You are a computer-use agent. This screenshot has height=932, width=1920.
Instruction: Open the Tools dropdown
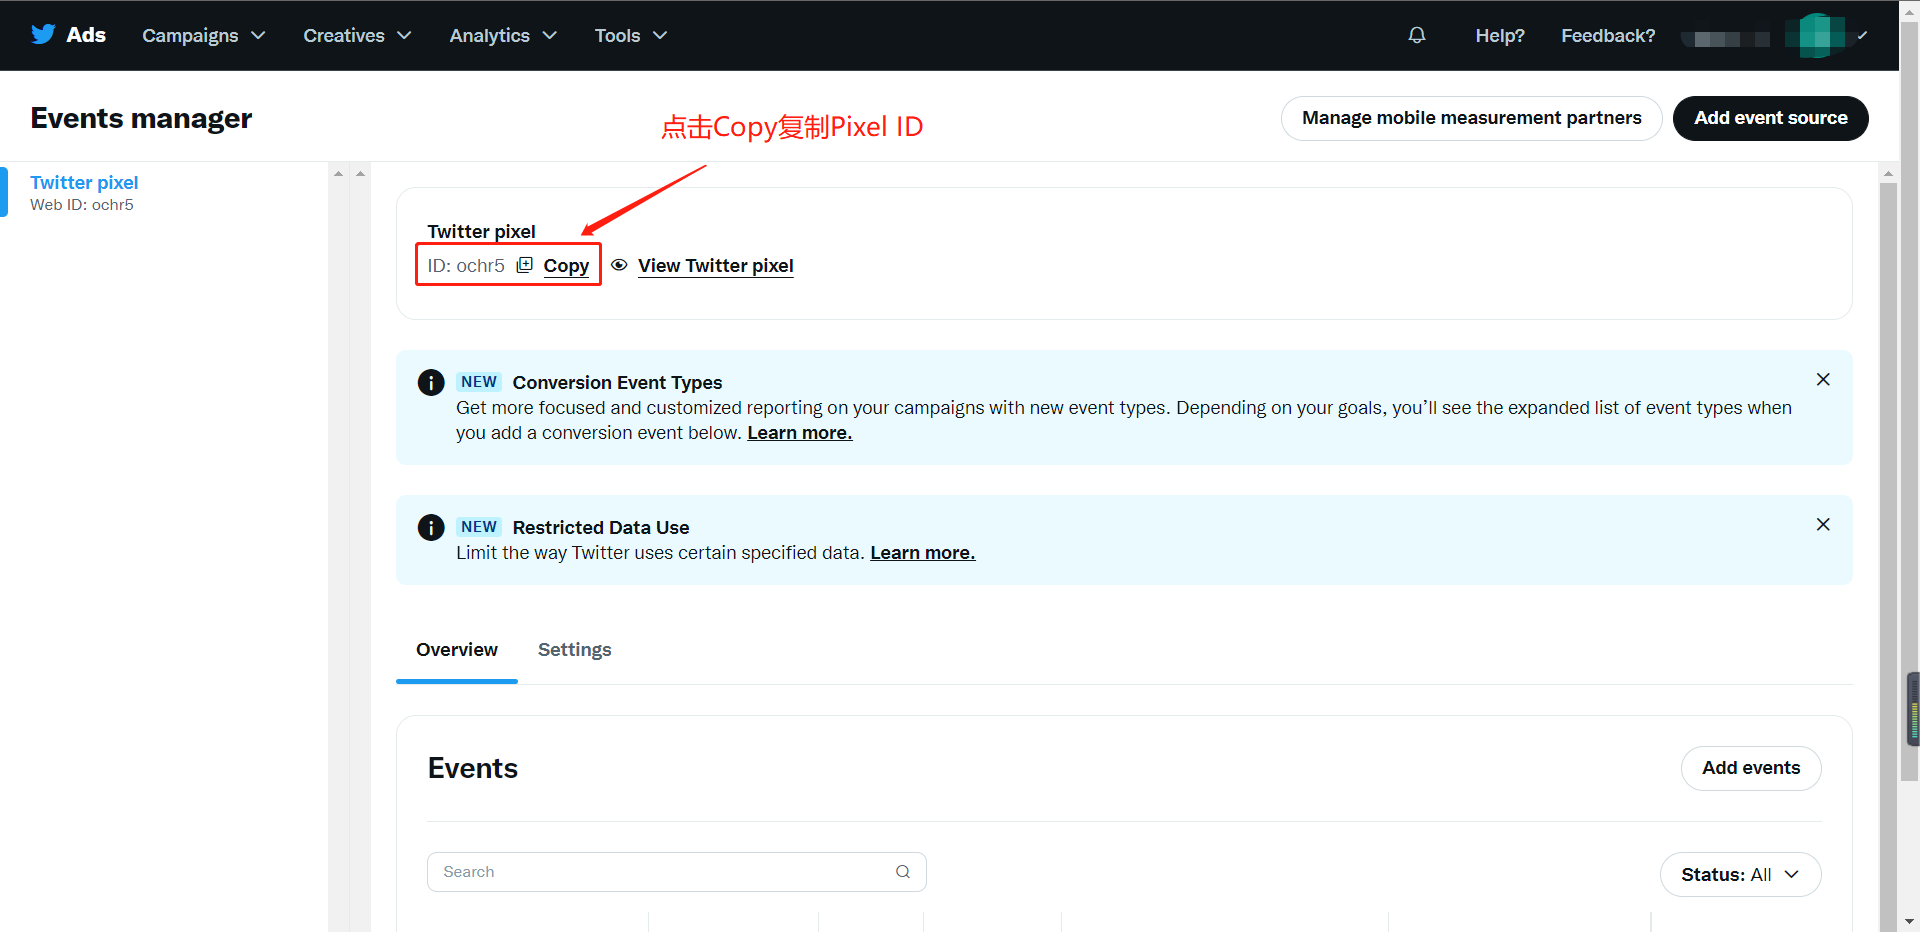tap(631, 35)
